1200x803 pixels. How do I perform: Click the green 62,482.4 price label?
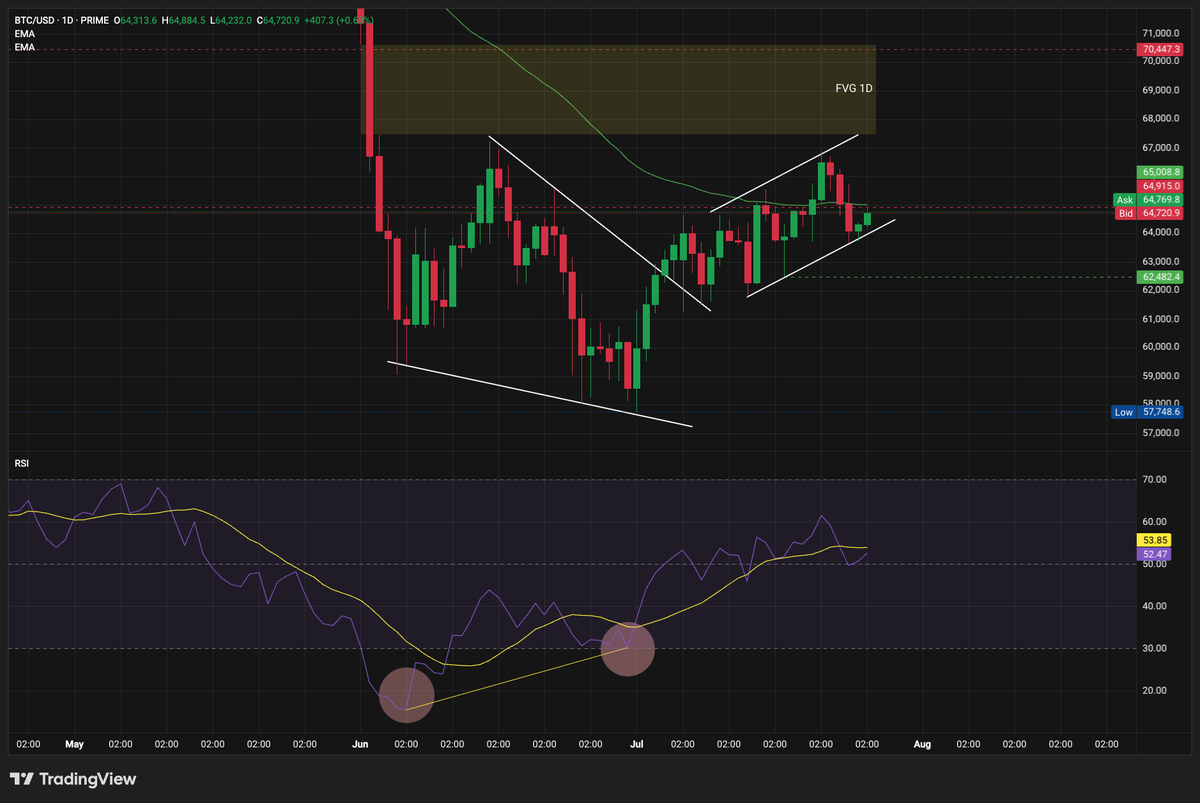(x=1161, y=276)
